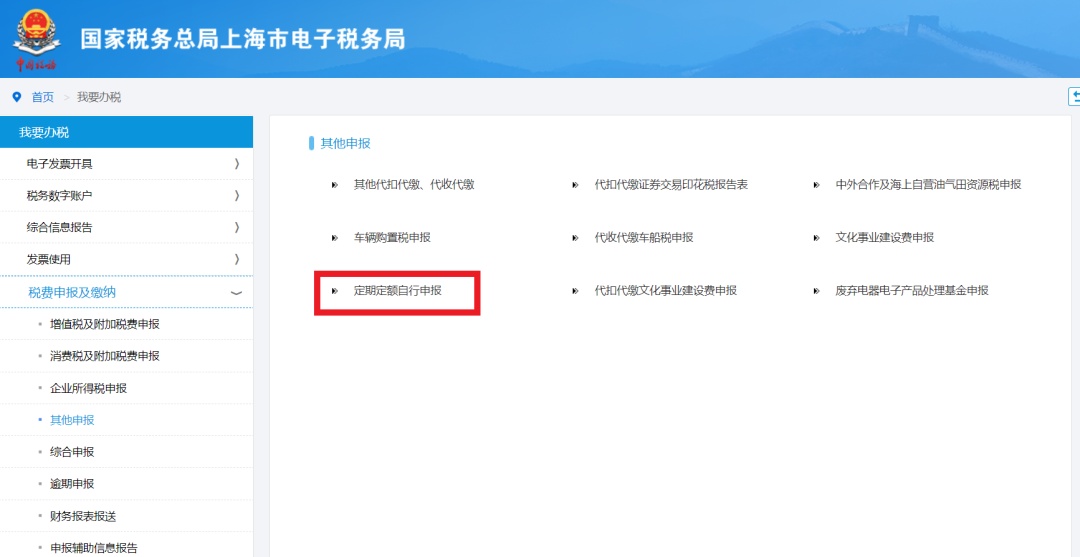Viewport: 1080px width, 557px height.
Task: Open 增值税及附加税费申报 submenu item
Action: coord(105,324)
